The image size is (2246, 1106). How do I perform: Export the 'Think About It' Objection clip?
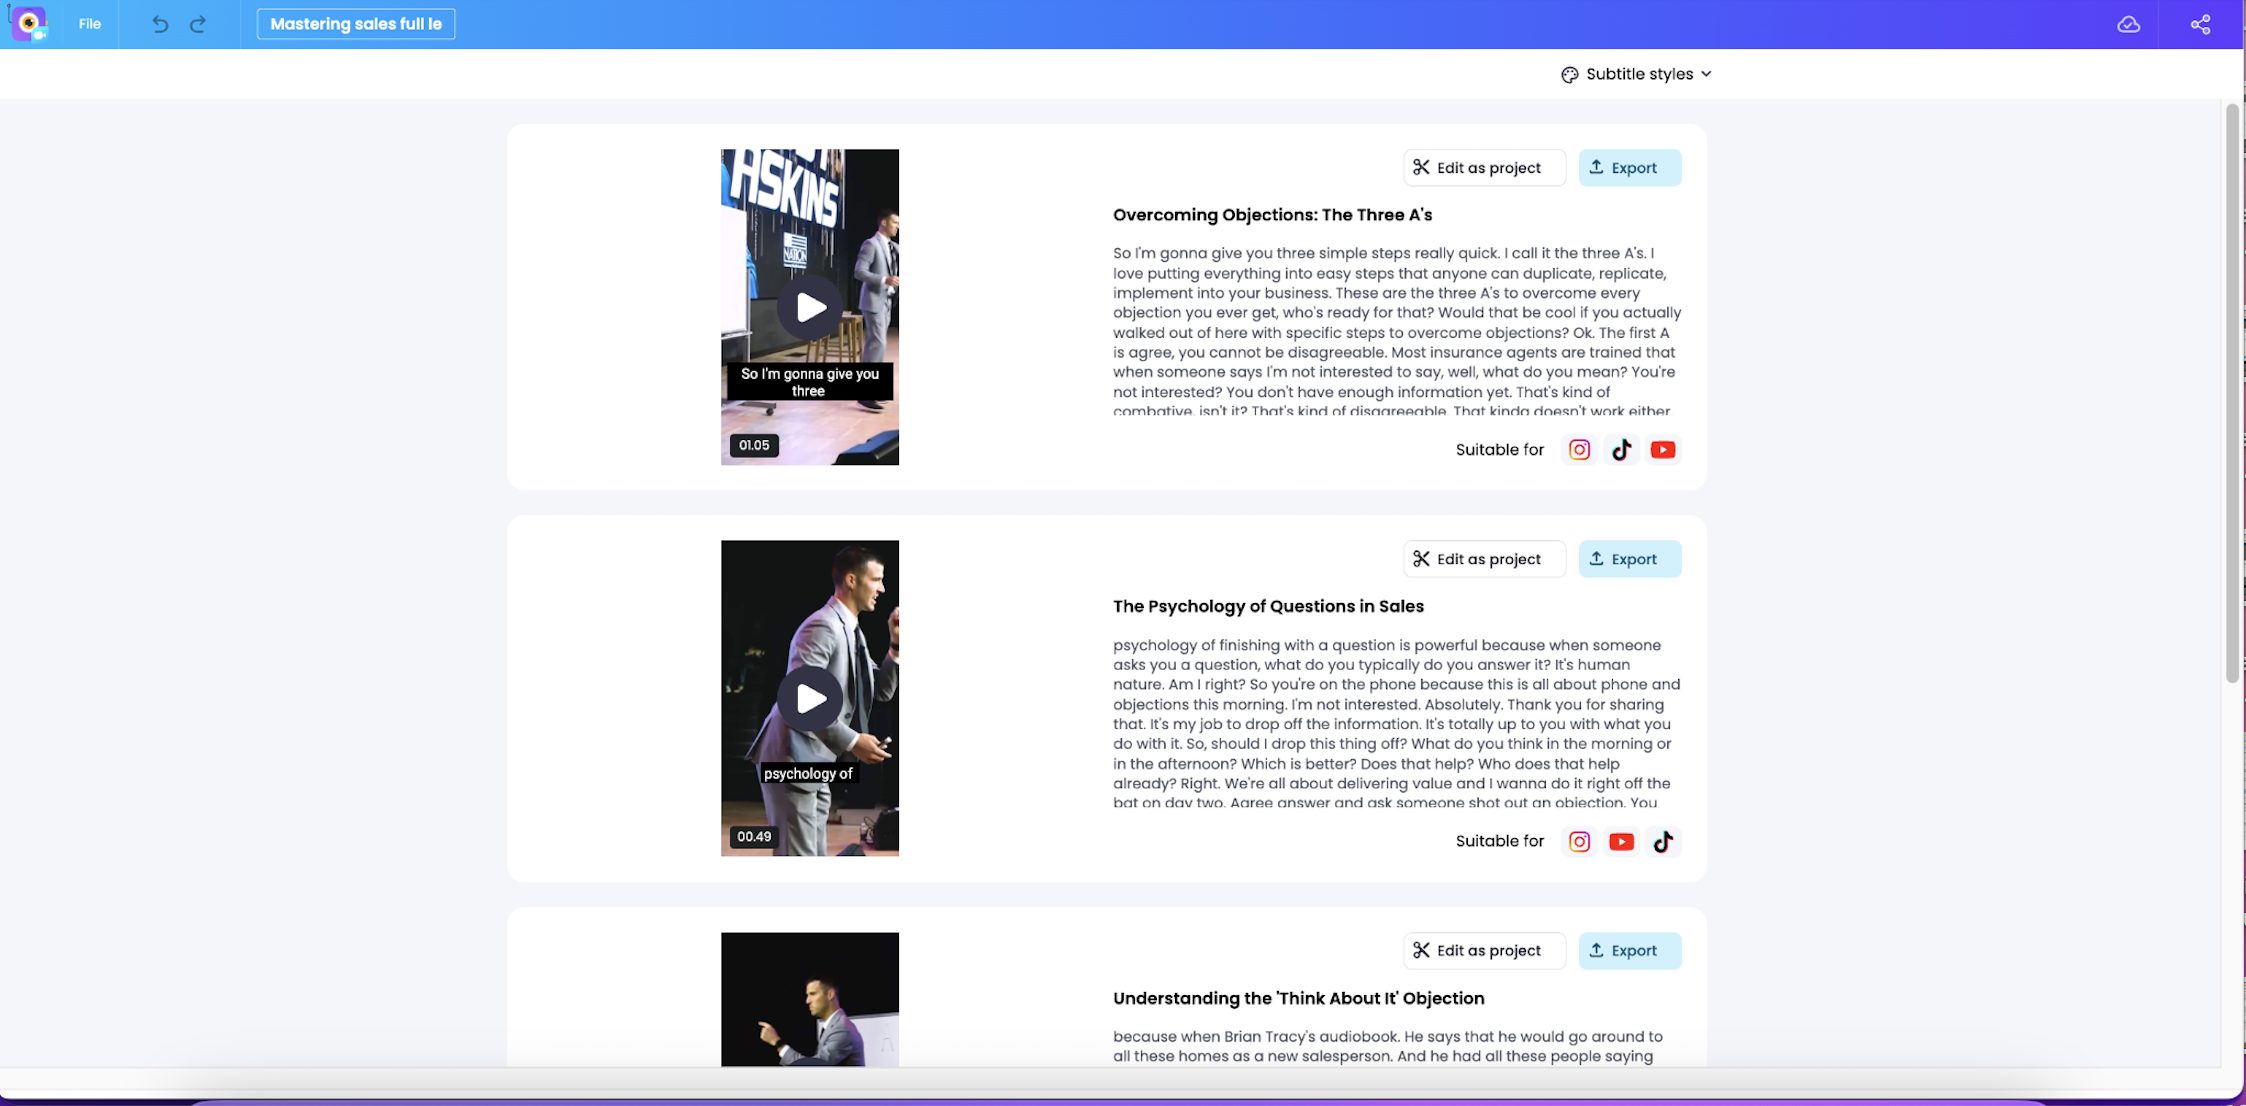tap(1630, 951)
